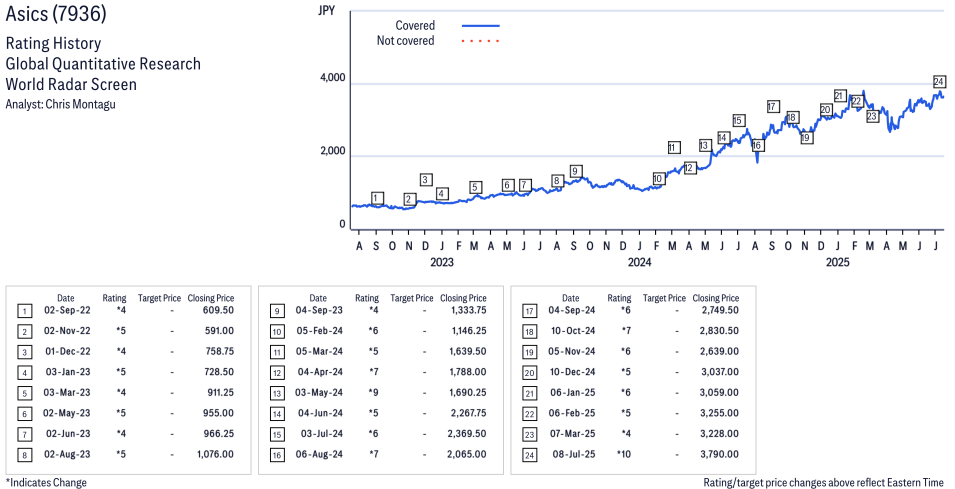Click the JPY axis label
The width and height of the screenshot is (955, 489).
pyautogui.click(x=327, y=10)
